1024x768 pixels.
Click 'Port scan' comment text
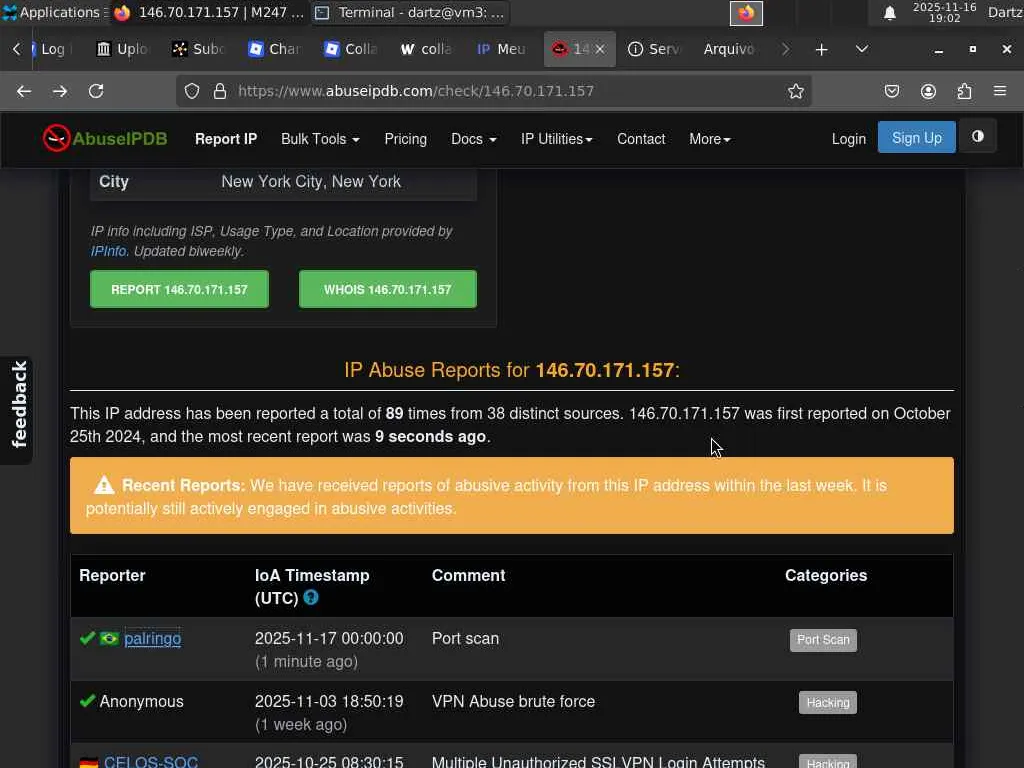click(x=465, y=639)
